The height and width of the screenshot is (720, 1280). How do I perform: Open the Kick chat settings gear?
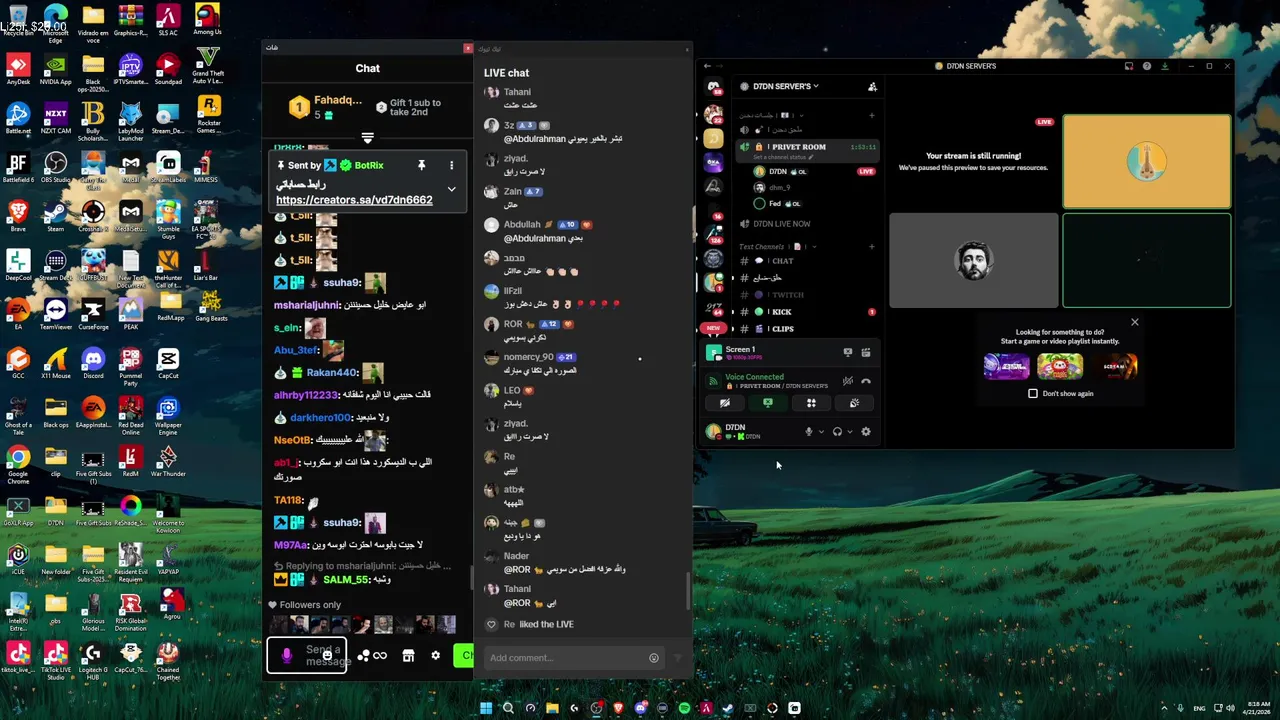point(435,656)
